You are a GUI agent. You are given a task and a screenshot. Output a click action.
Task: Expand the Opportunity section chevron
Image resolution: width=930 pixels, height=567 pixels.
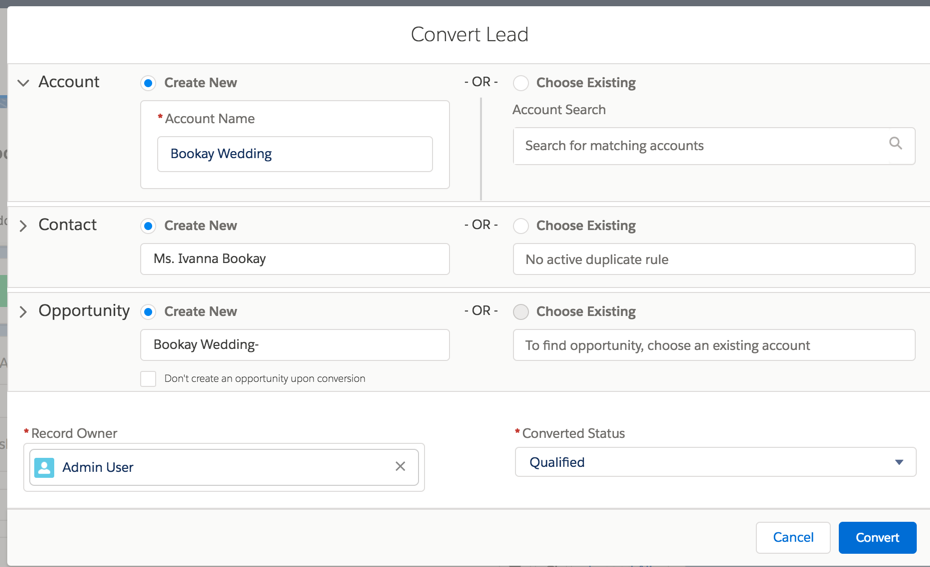23,312
